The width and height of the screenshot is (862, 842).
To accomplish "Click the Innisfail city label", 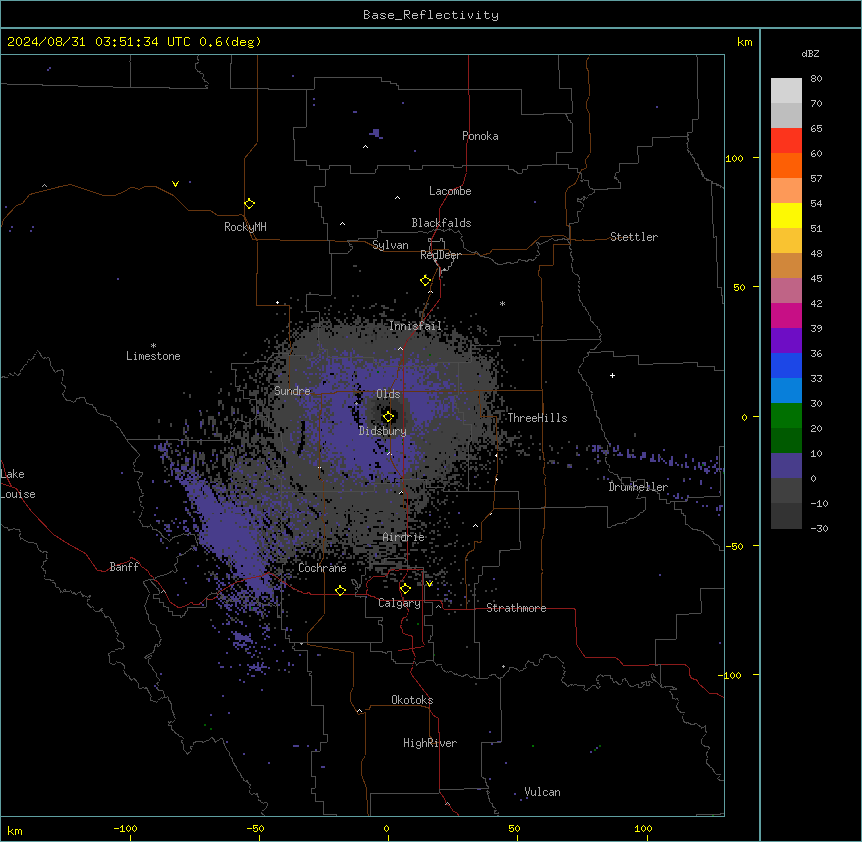I will pos(415,326).
